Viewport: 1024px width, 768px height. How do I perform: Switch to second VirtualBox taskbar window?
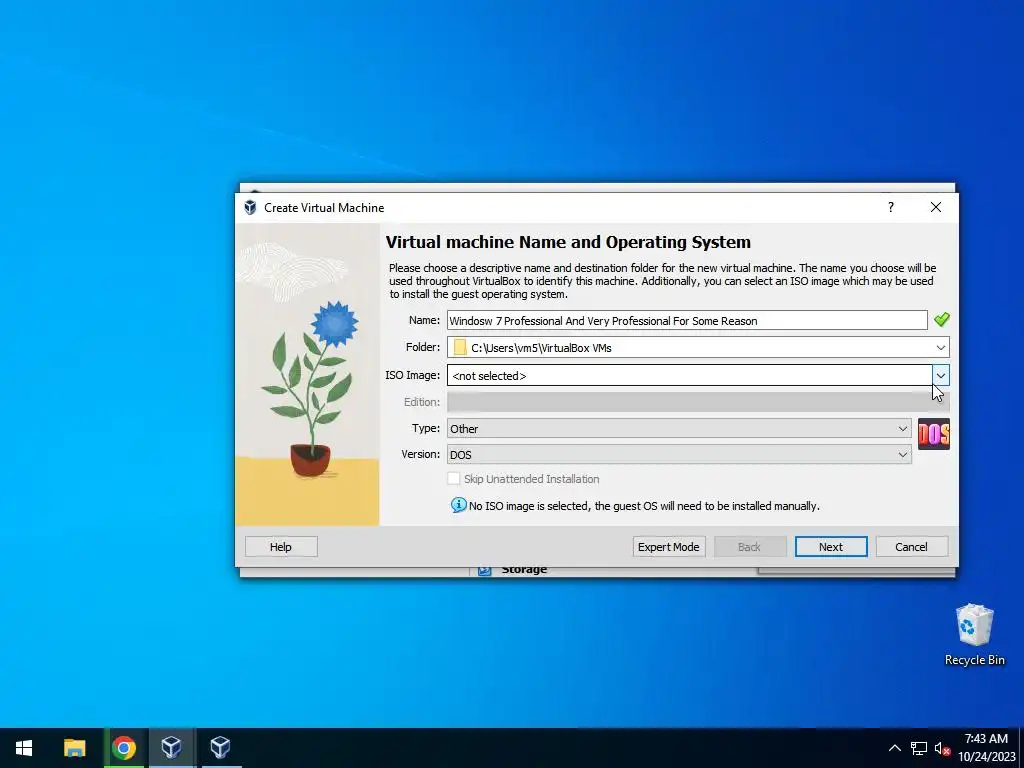(220, 748)
